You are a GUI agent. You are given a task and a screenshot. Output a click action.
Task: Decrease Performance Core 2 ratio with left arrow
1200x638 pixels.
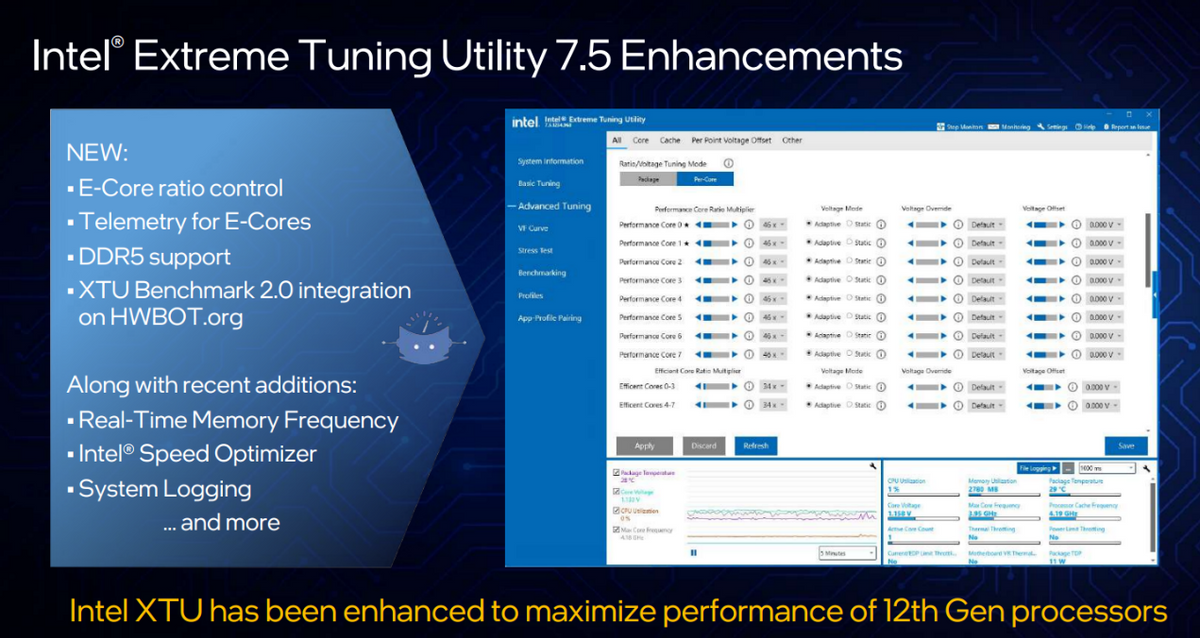[697, 261]
